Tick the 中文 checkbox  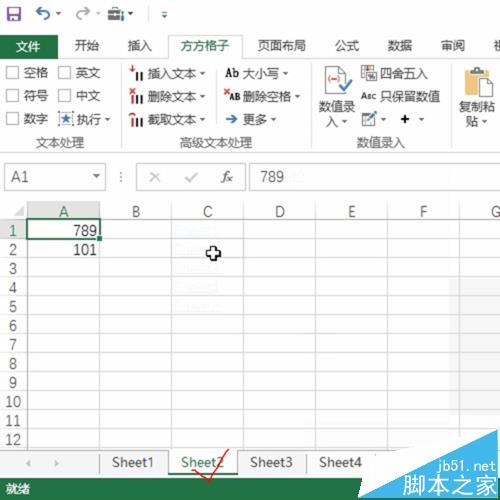coord(64,96)
